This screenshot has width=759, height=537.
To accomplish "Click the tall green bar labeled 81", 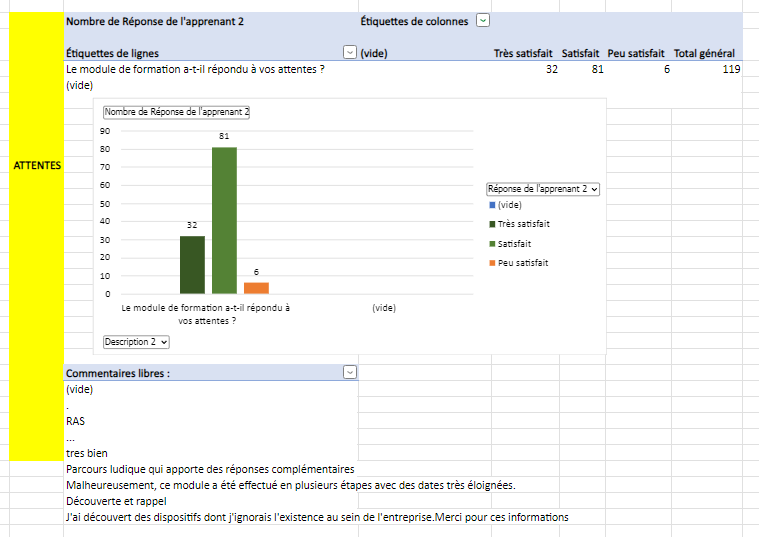I will (x=224, y=220).
